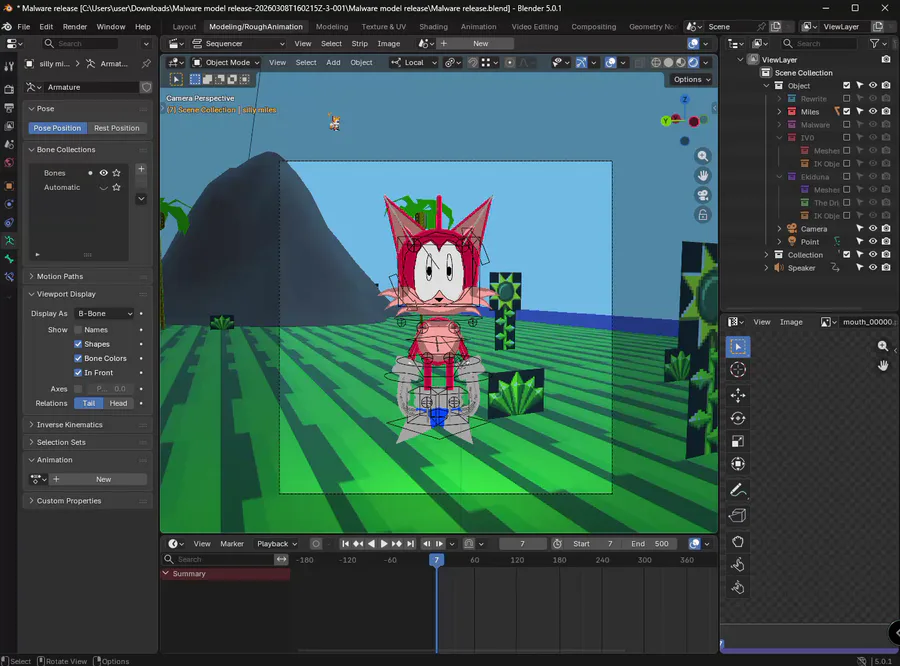Image resolution: width=900 pixels, height=666 pixels.
Task: Open the Add menu in viewport header
Action: tap(333, 63)
